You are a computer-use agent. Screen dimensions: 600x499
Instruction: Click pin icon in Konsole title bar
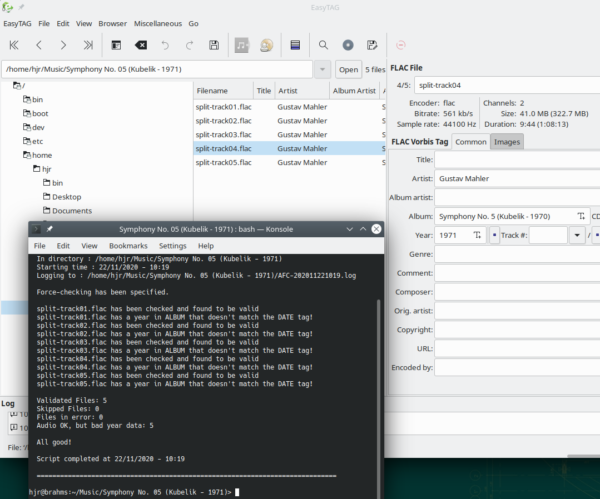tap(49, 229)
